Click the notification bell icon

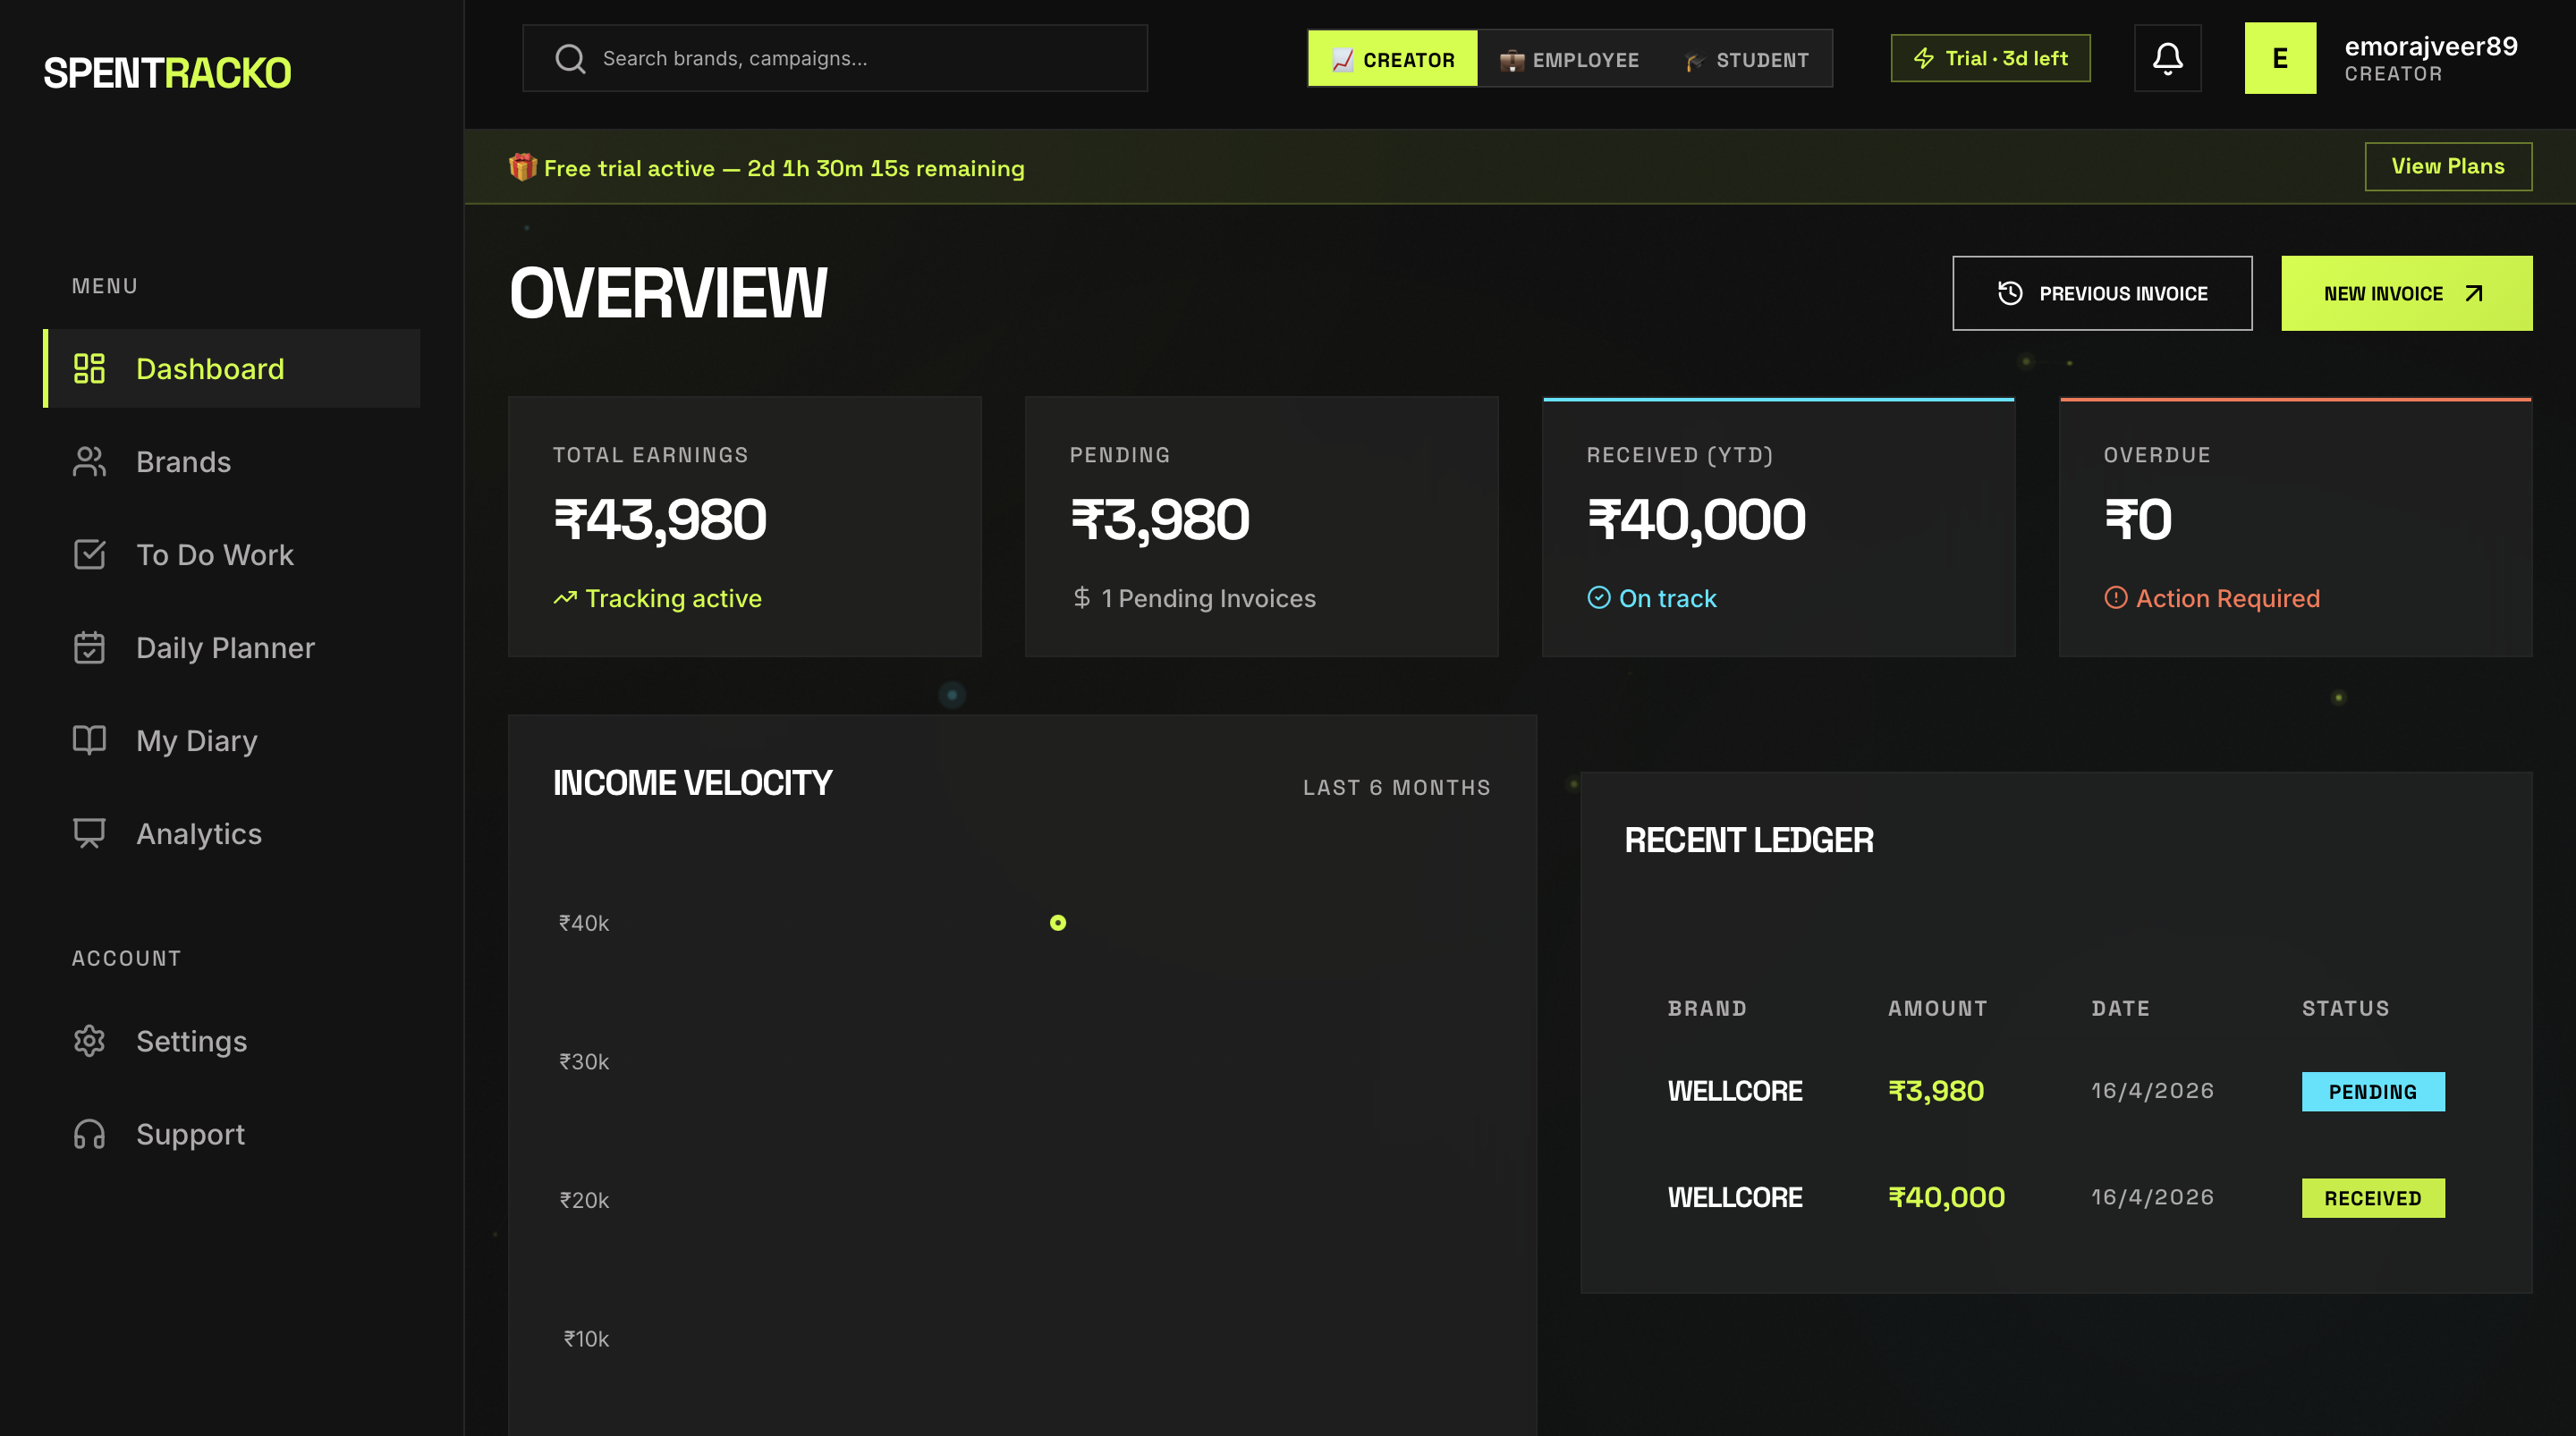pyautogui.click(x=2167, y=58)
